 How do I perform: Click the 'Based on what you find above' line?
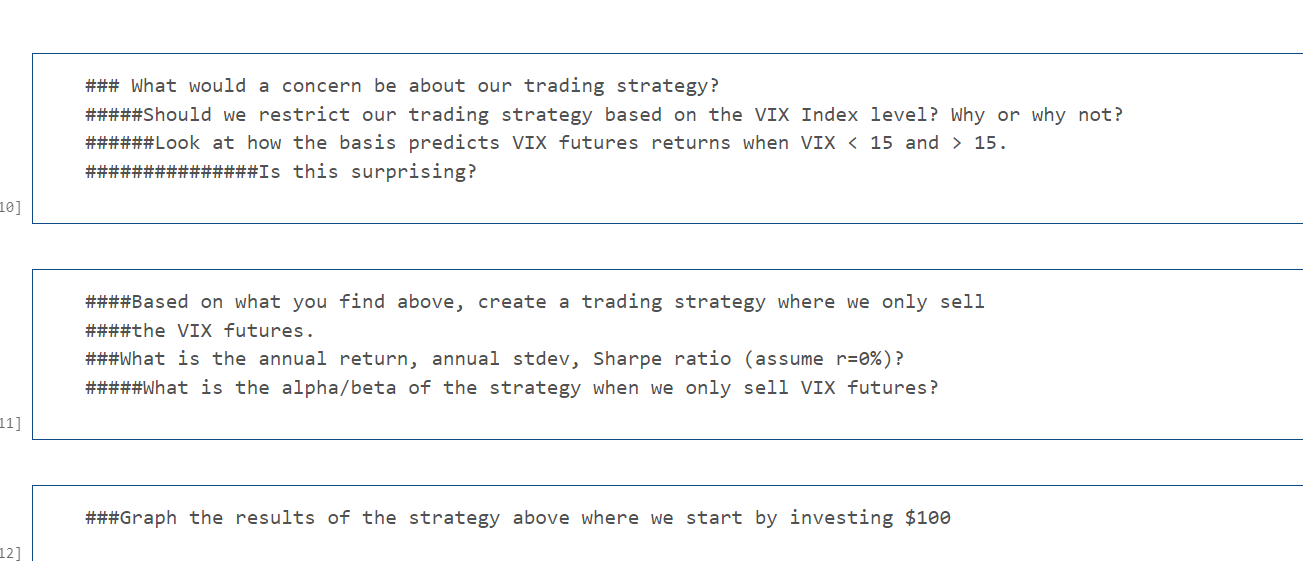point(535,302)
